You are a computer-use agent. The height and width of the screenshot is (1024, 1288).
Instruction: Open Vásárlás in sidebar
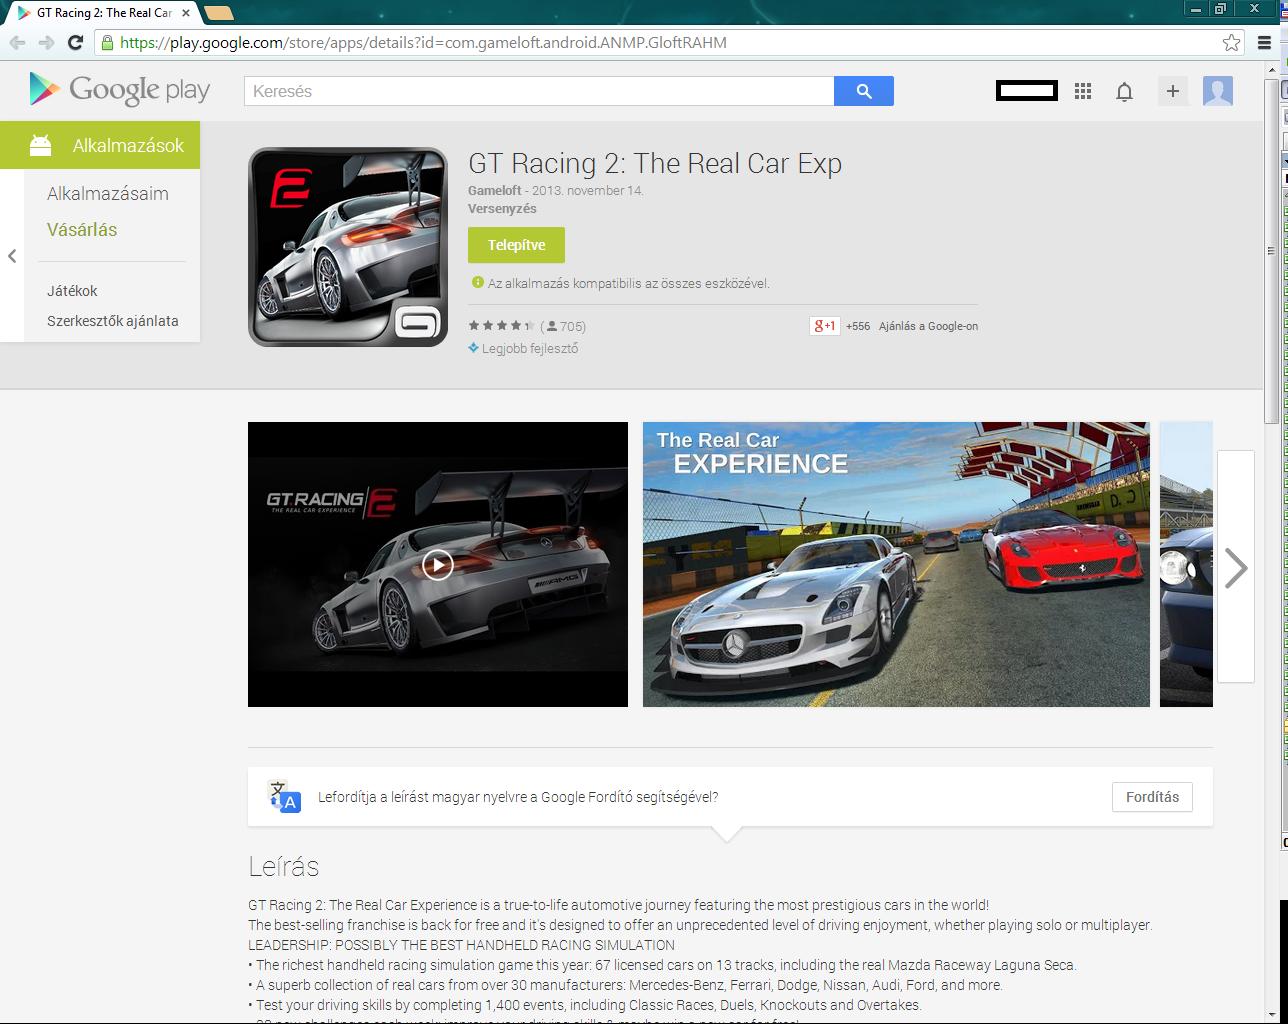coord(82,230)
